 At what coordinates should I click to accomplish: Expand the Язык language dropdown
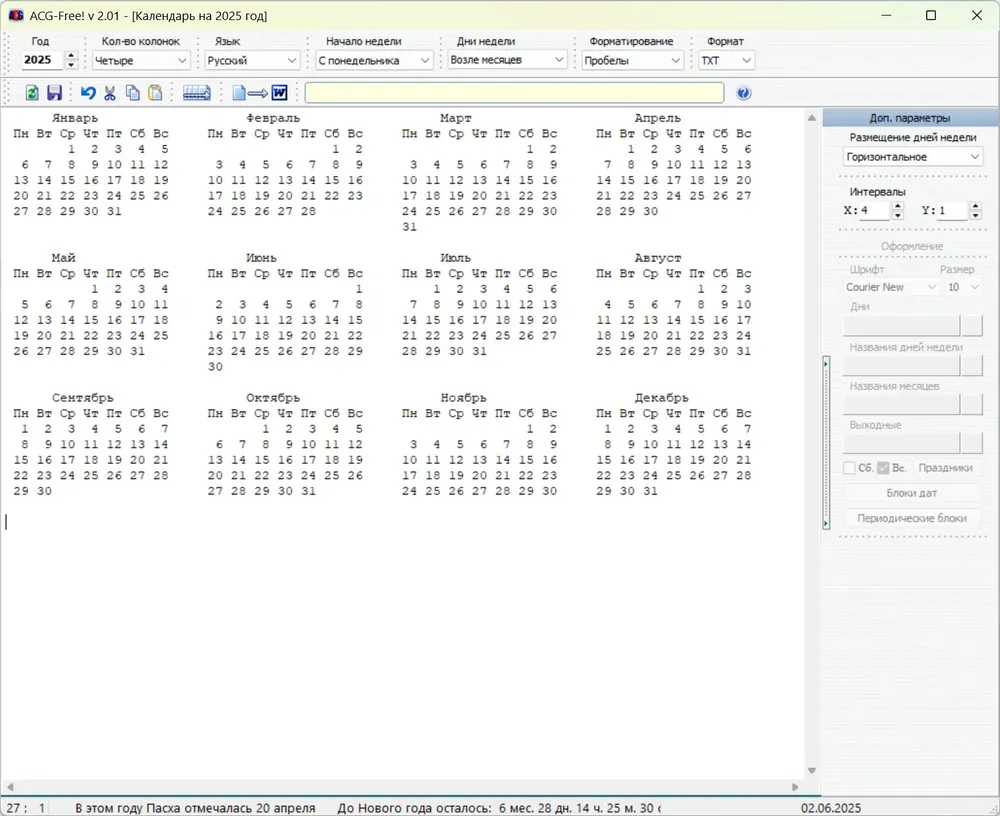[x=252, y=61]
